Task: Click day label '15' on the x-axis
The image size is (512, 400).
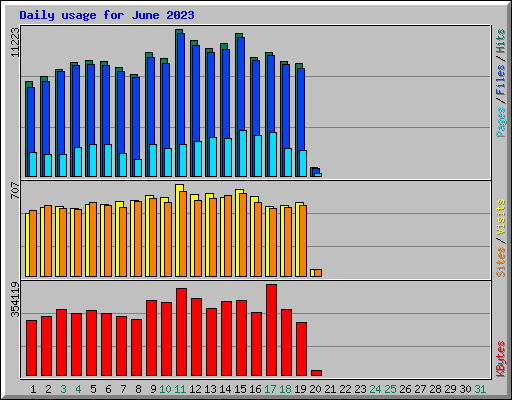Action: point(240,389)
